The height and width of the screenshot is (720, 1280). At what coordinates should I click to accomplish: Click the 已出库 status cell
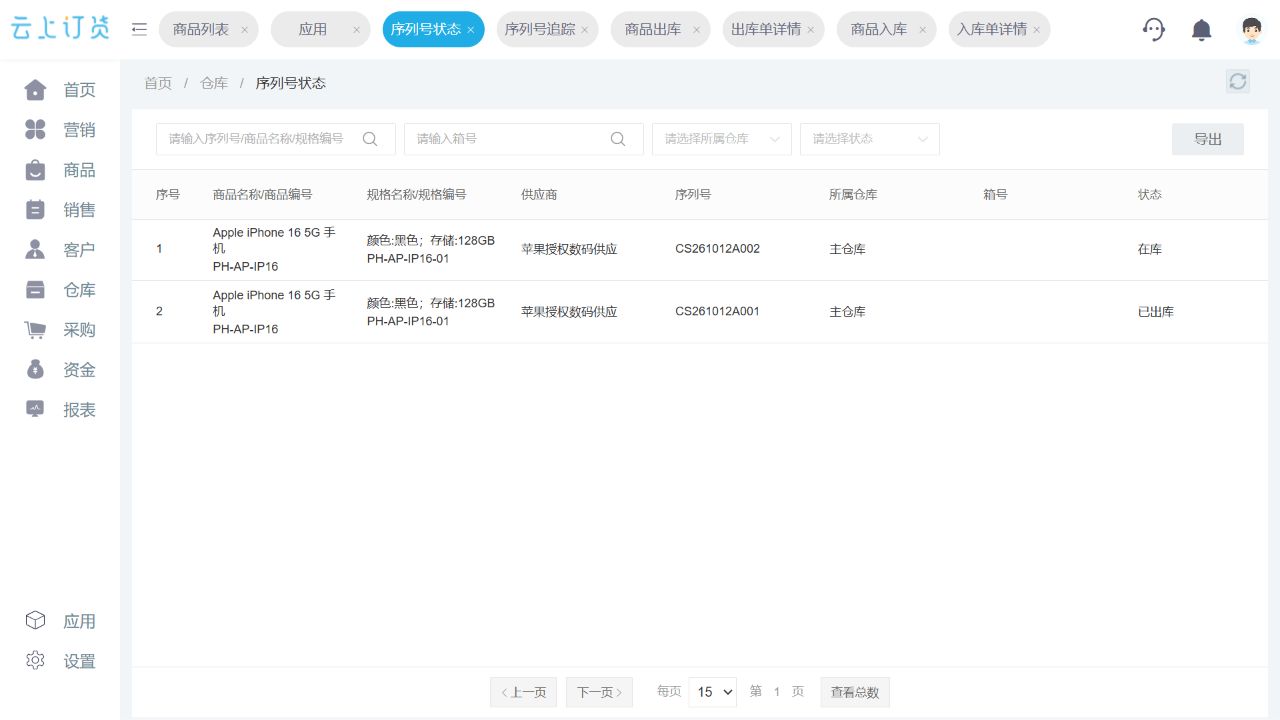coord(1156,312)
